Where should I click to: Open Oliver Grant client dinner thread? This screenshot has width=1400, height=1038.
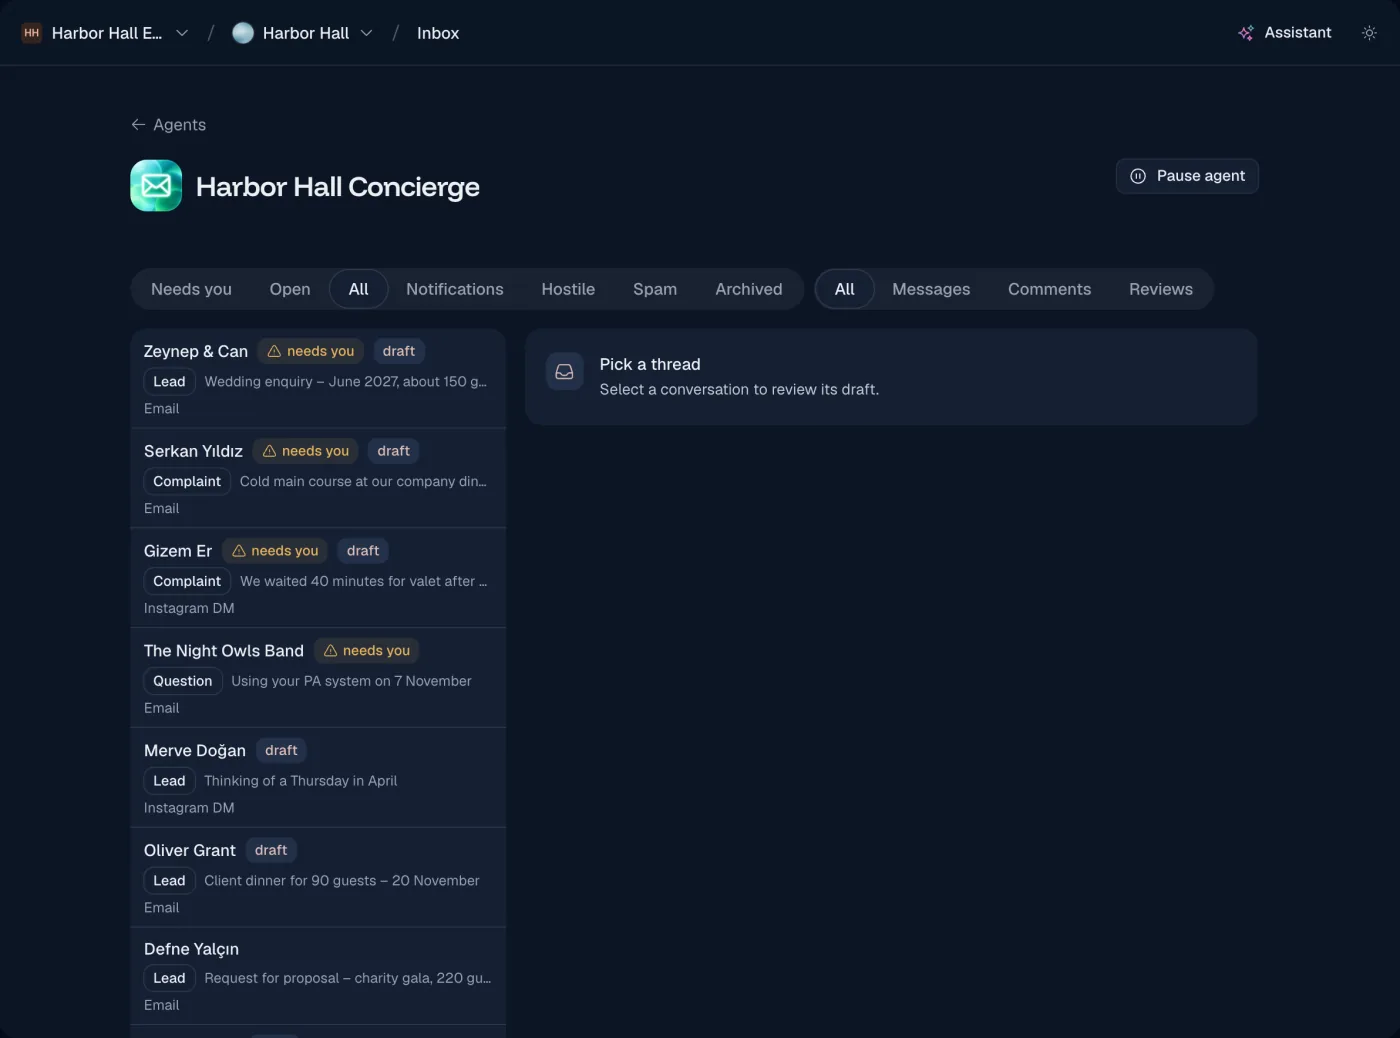[318, 878]
